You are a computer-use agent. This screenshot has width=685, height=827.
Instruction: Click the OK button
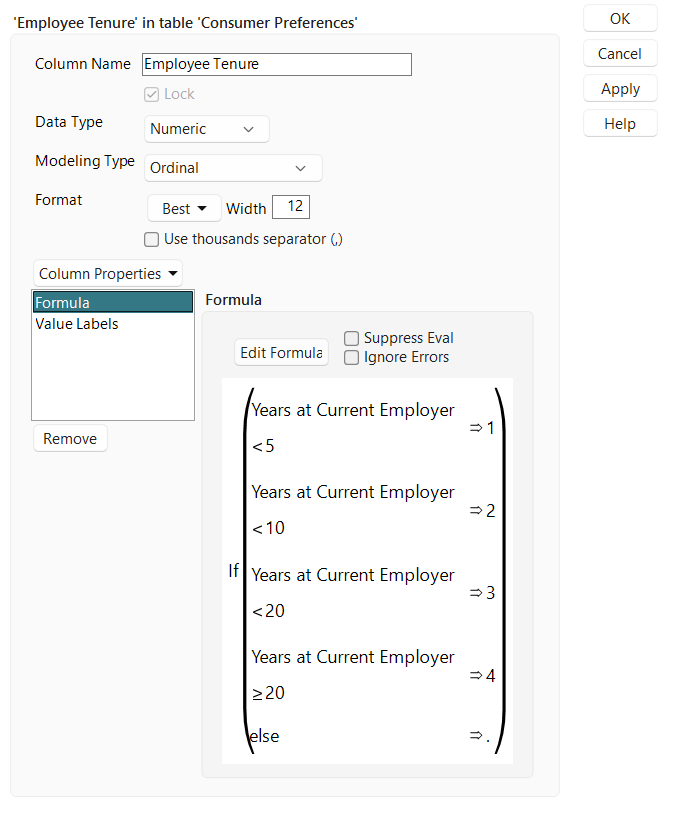click(619, 18)
